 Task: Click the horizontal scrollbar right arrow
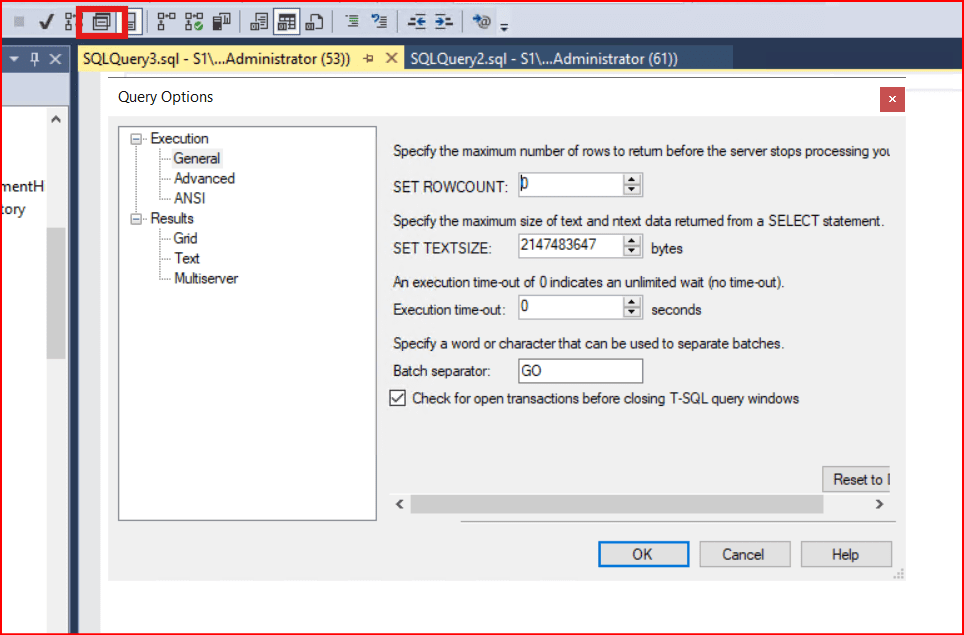tap(879, 505)
